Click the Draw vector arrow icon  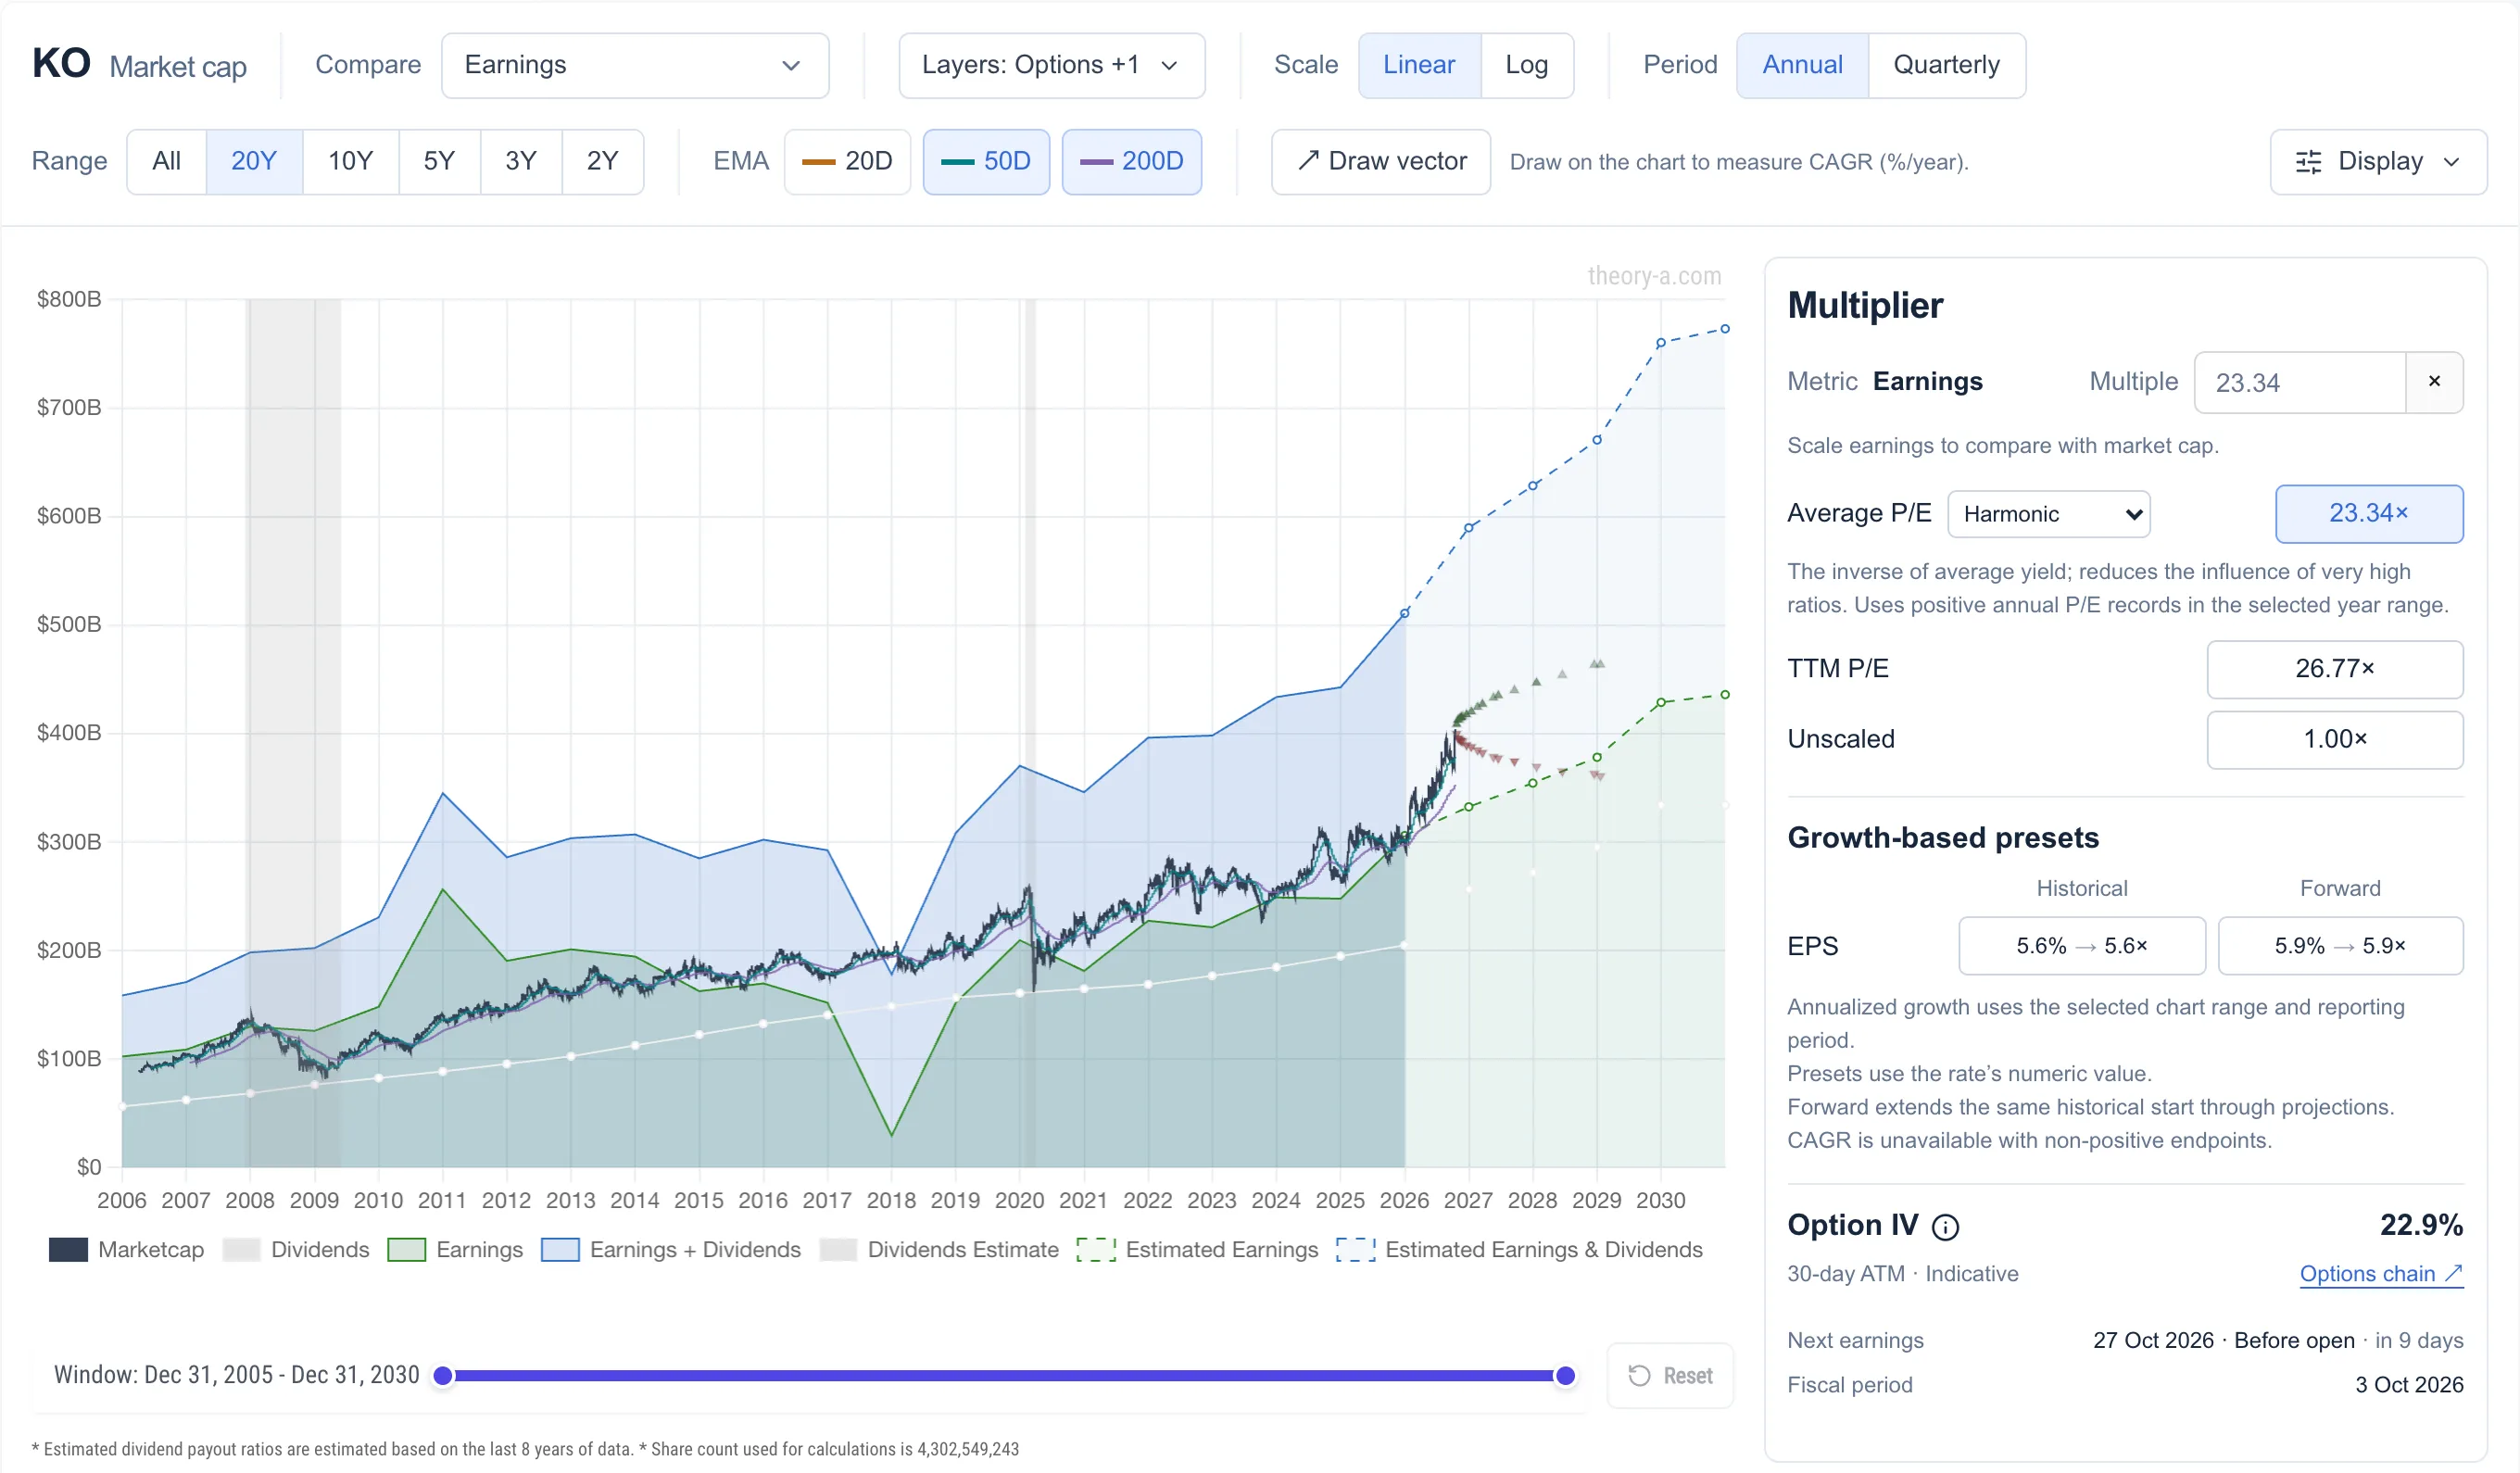(x=1307, y=161)
